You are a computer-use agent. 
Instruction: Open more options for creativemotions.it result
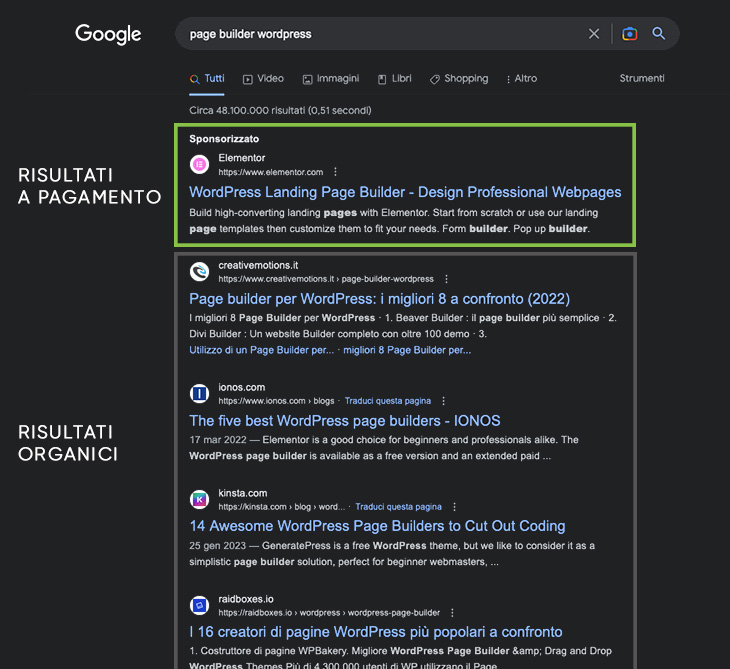pyautogui.click(x=446, y=279)
